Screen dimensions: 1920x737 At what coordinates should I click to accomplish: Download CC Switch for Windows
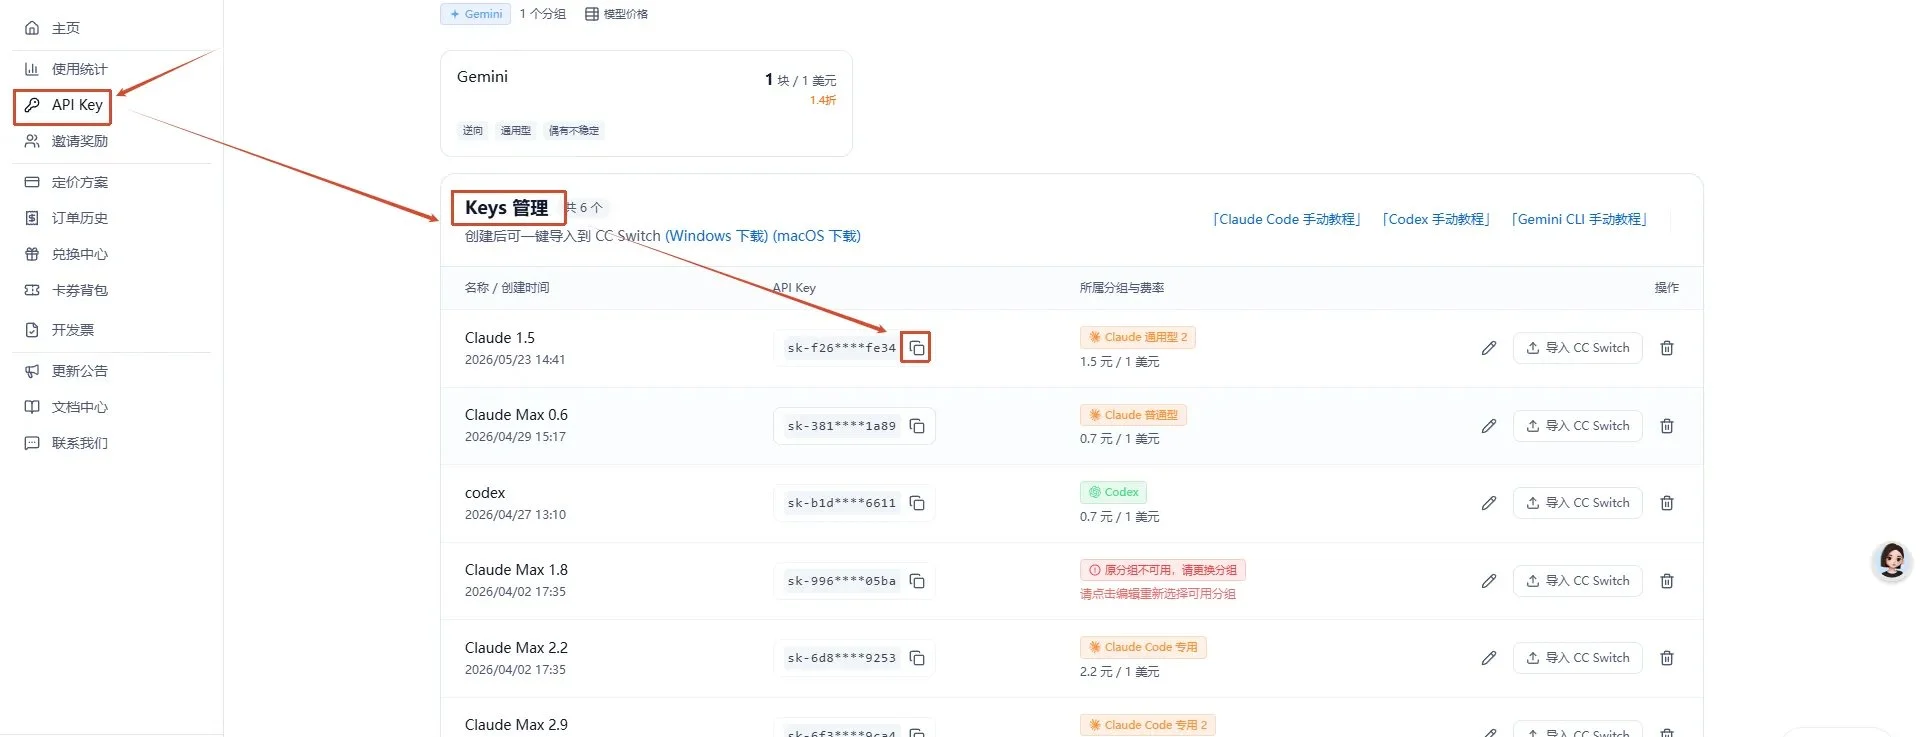point(716,236)
